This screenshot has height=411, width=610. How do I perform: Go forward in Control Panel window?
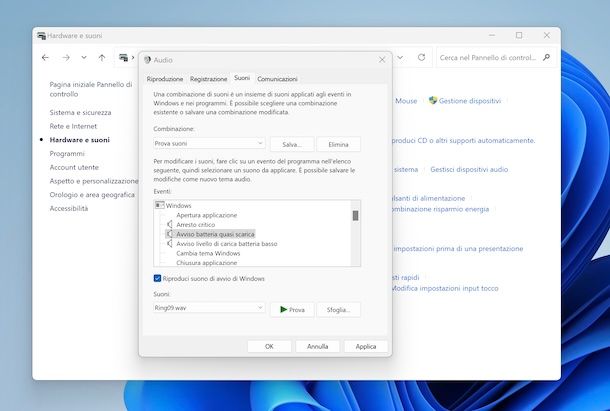point(66,58)
